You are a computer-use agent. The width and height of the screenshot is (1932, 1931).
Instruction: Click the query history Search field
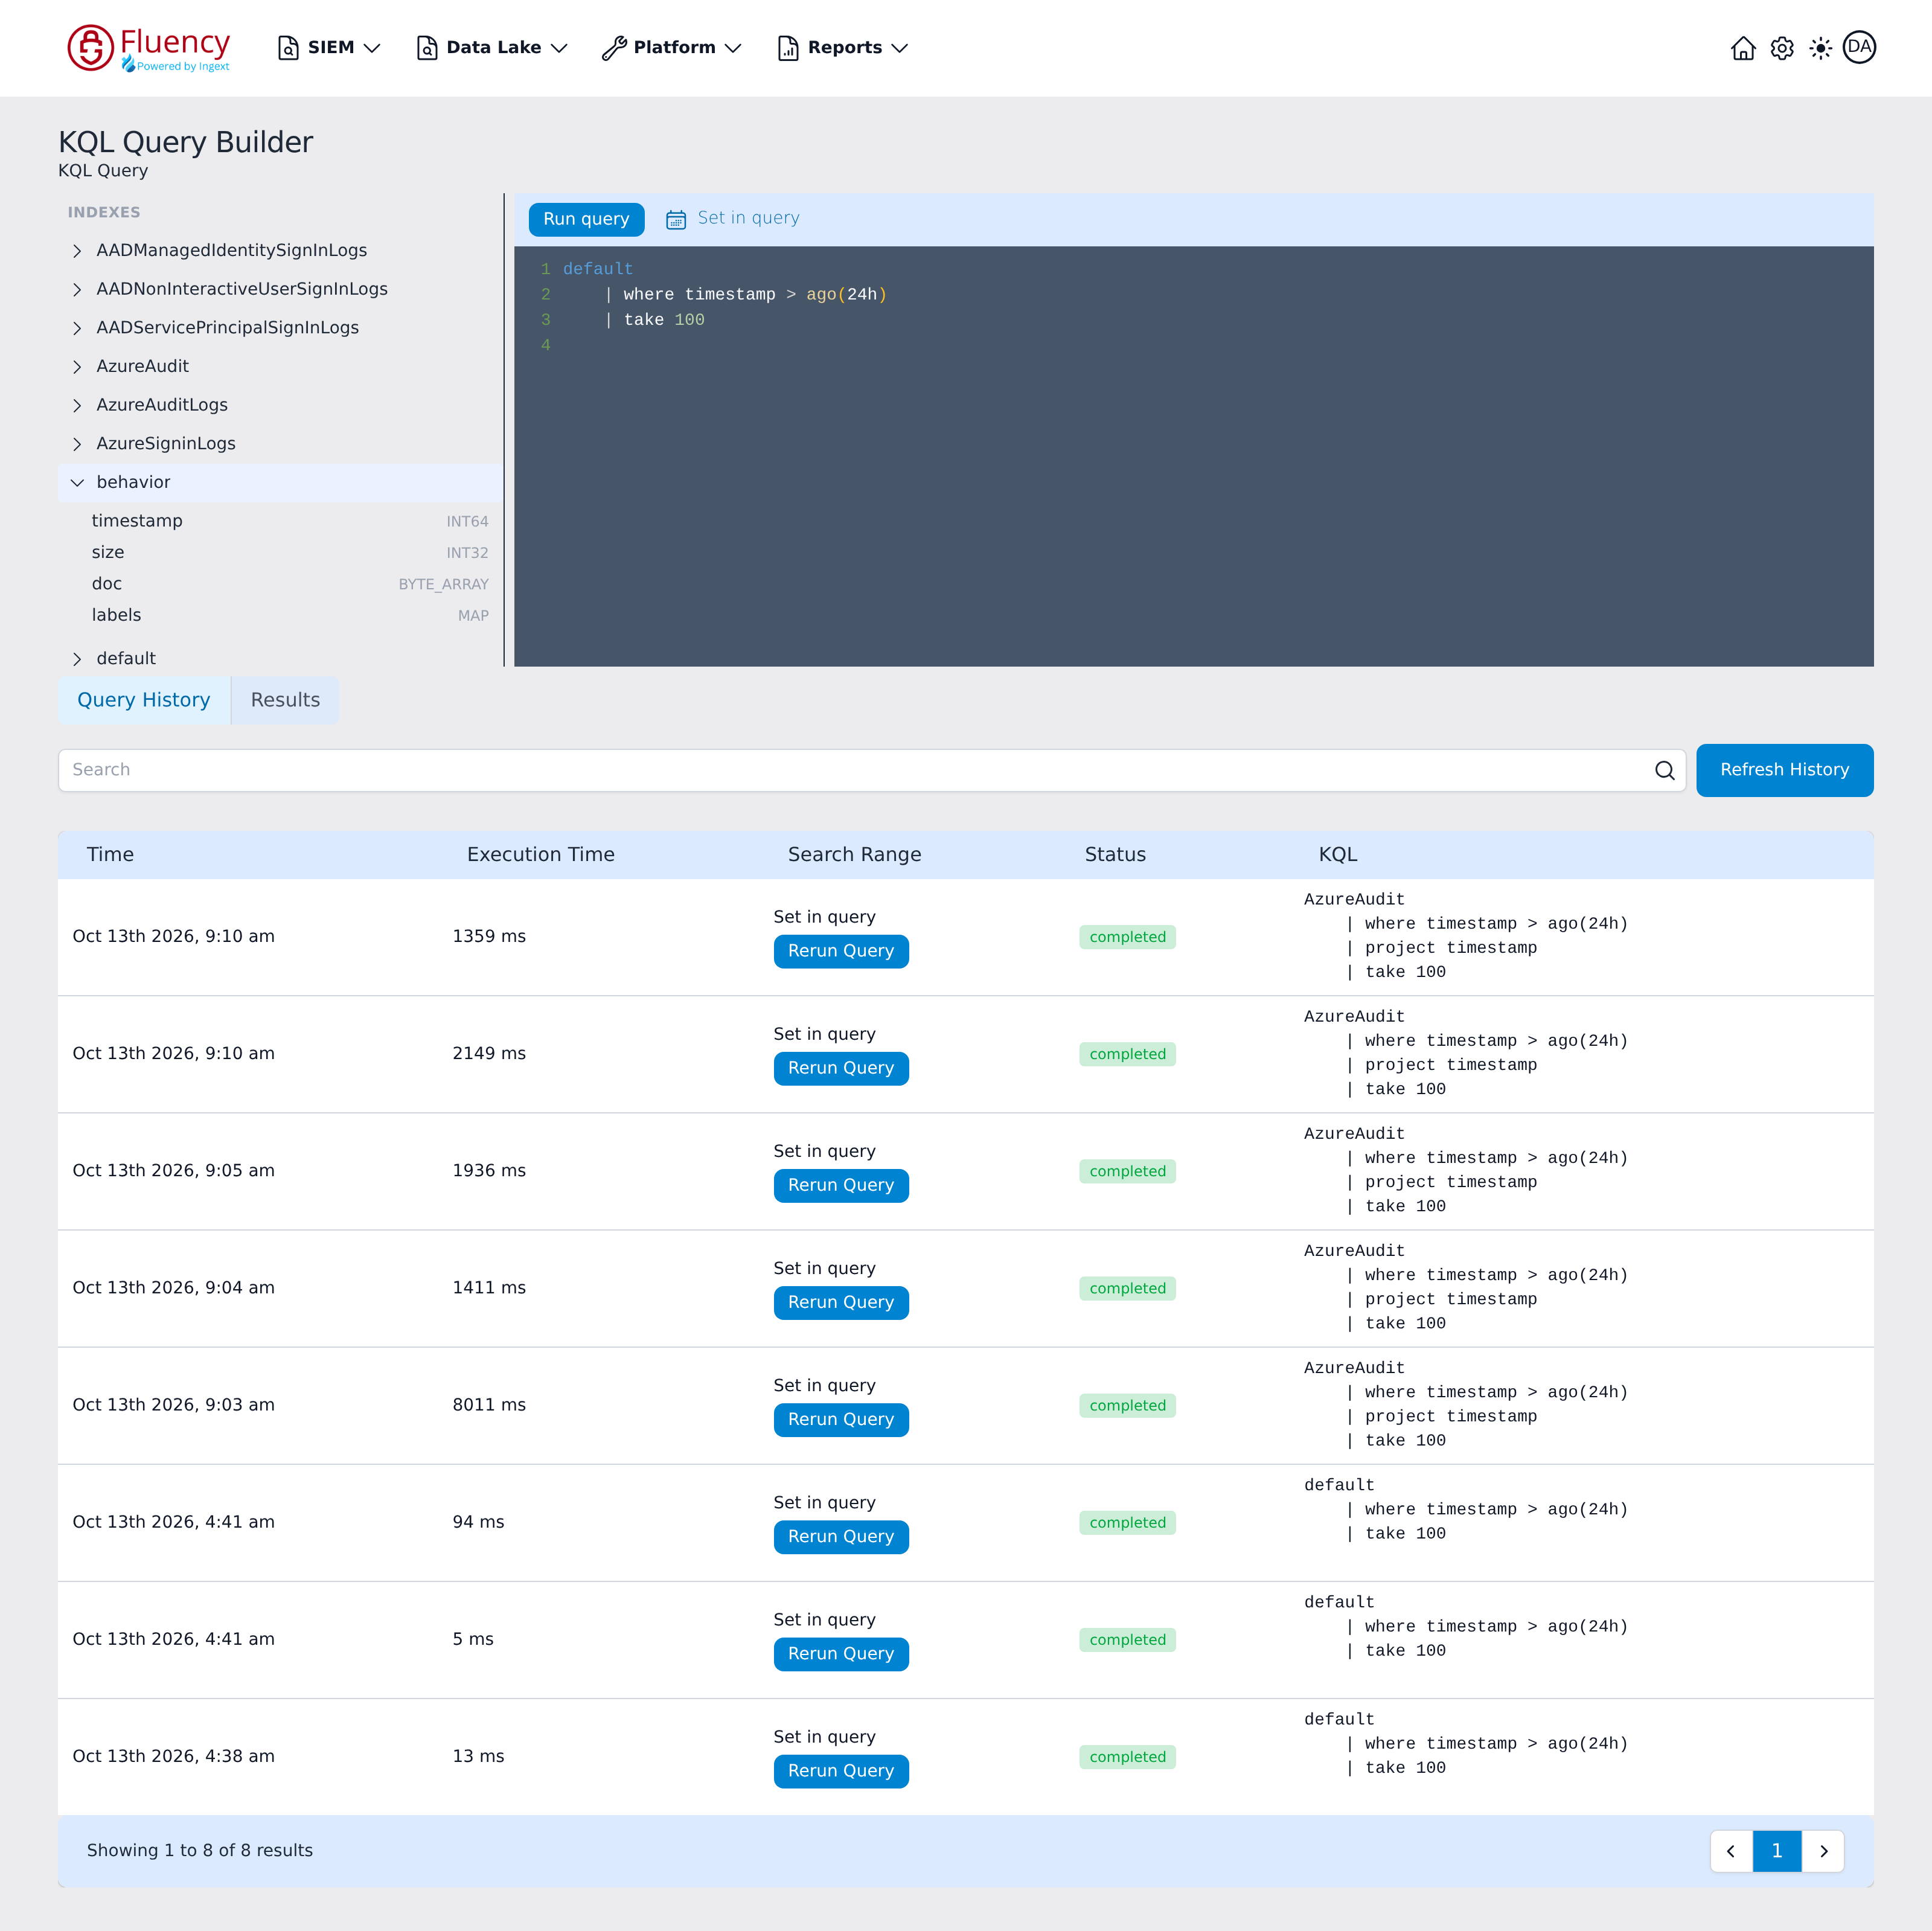click(872, 770)
